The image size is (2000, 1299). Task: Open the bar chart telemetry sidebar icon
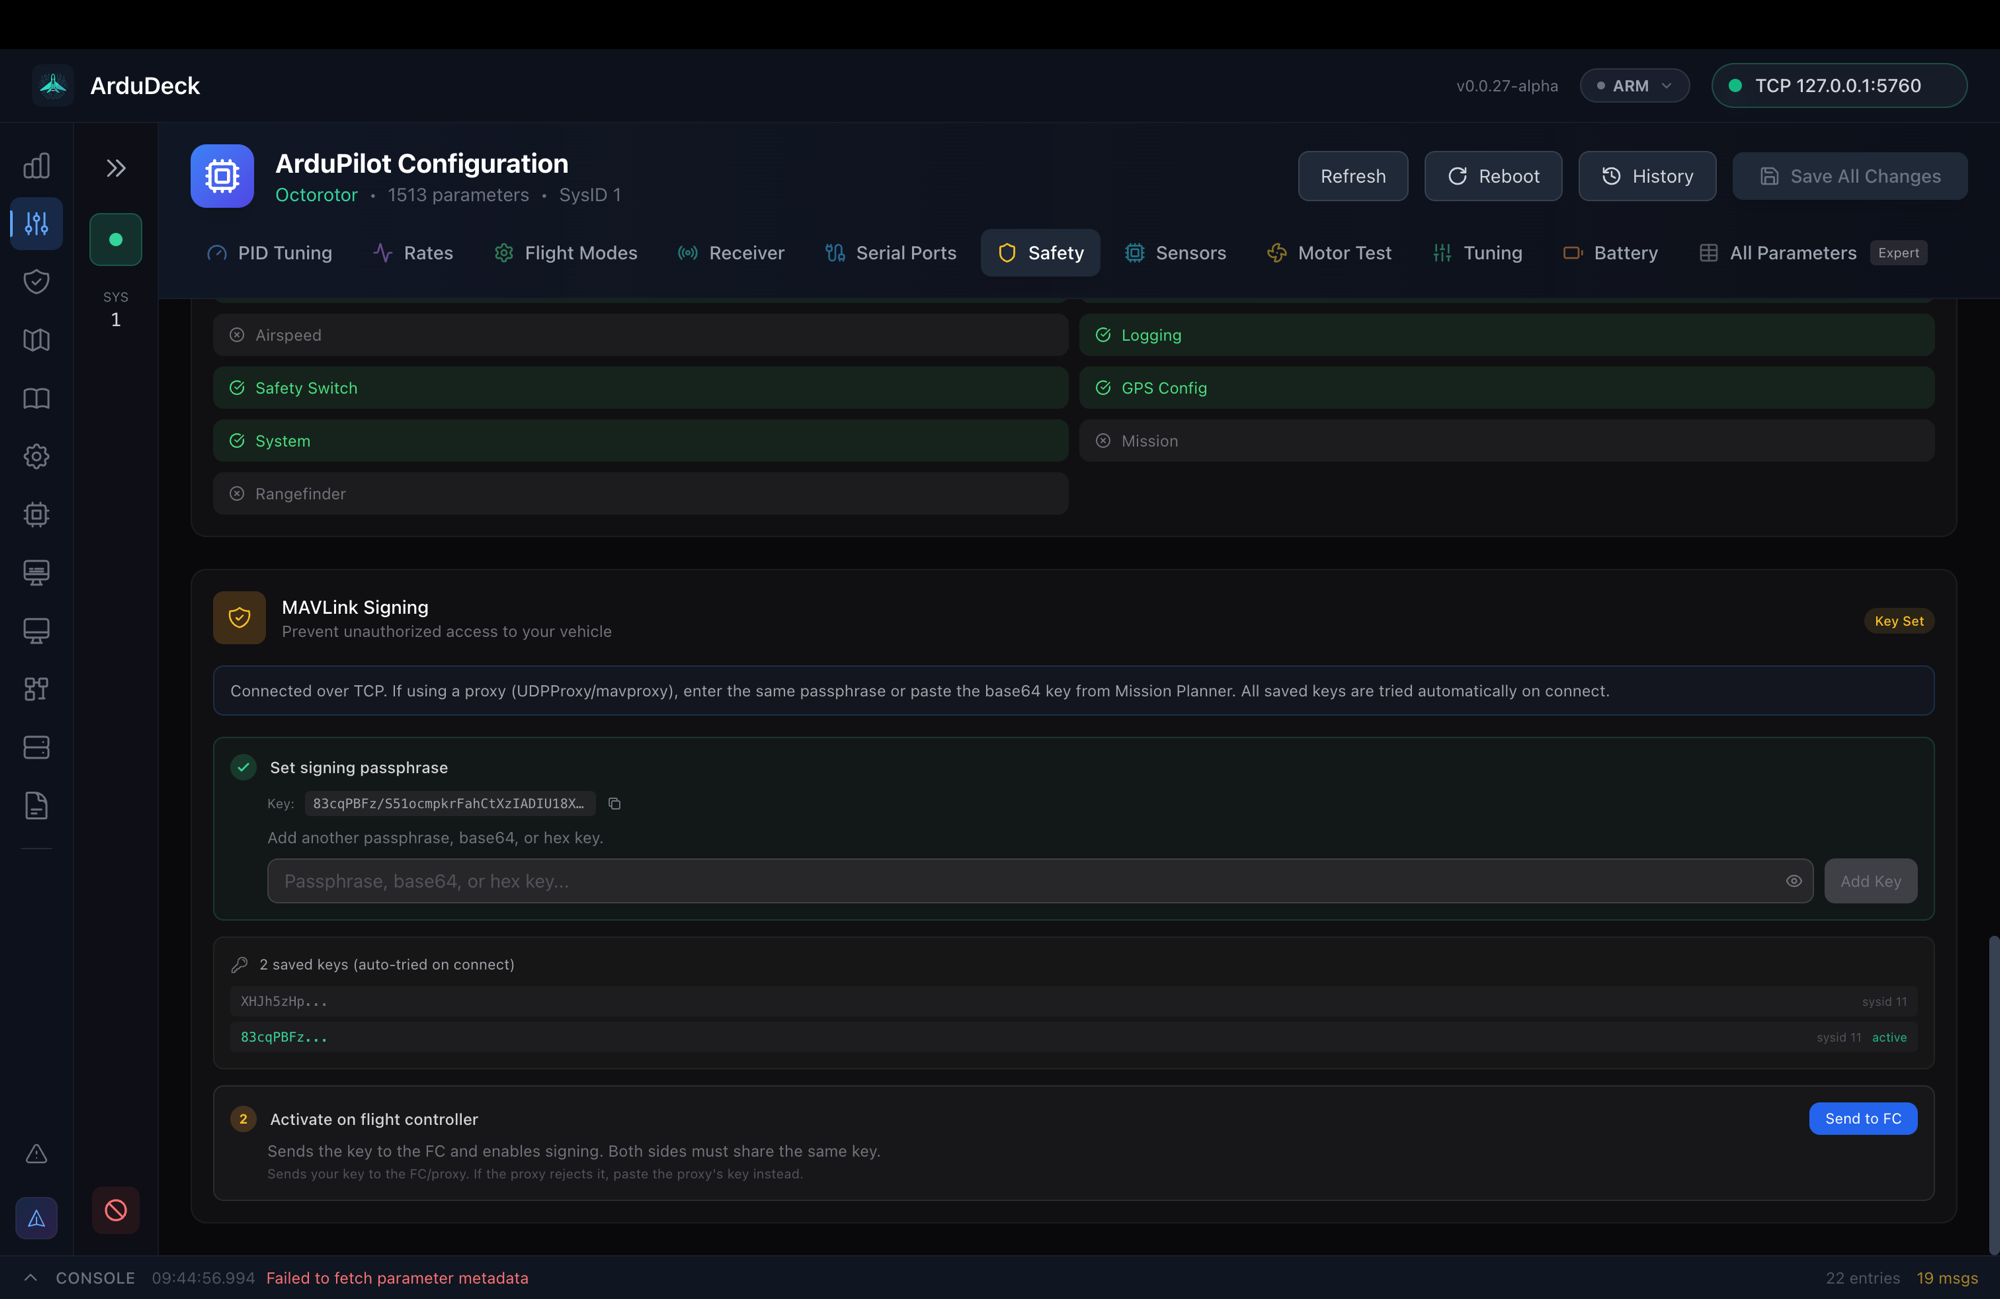click(x=36, y=166)
